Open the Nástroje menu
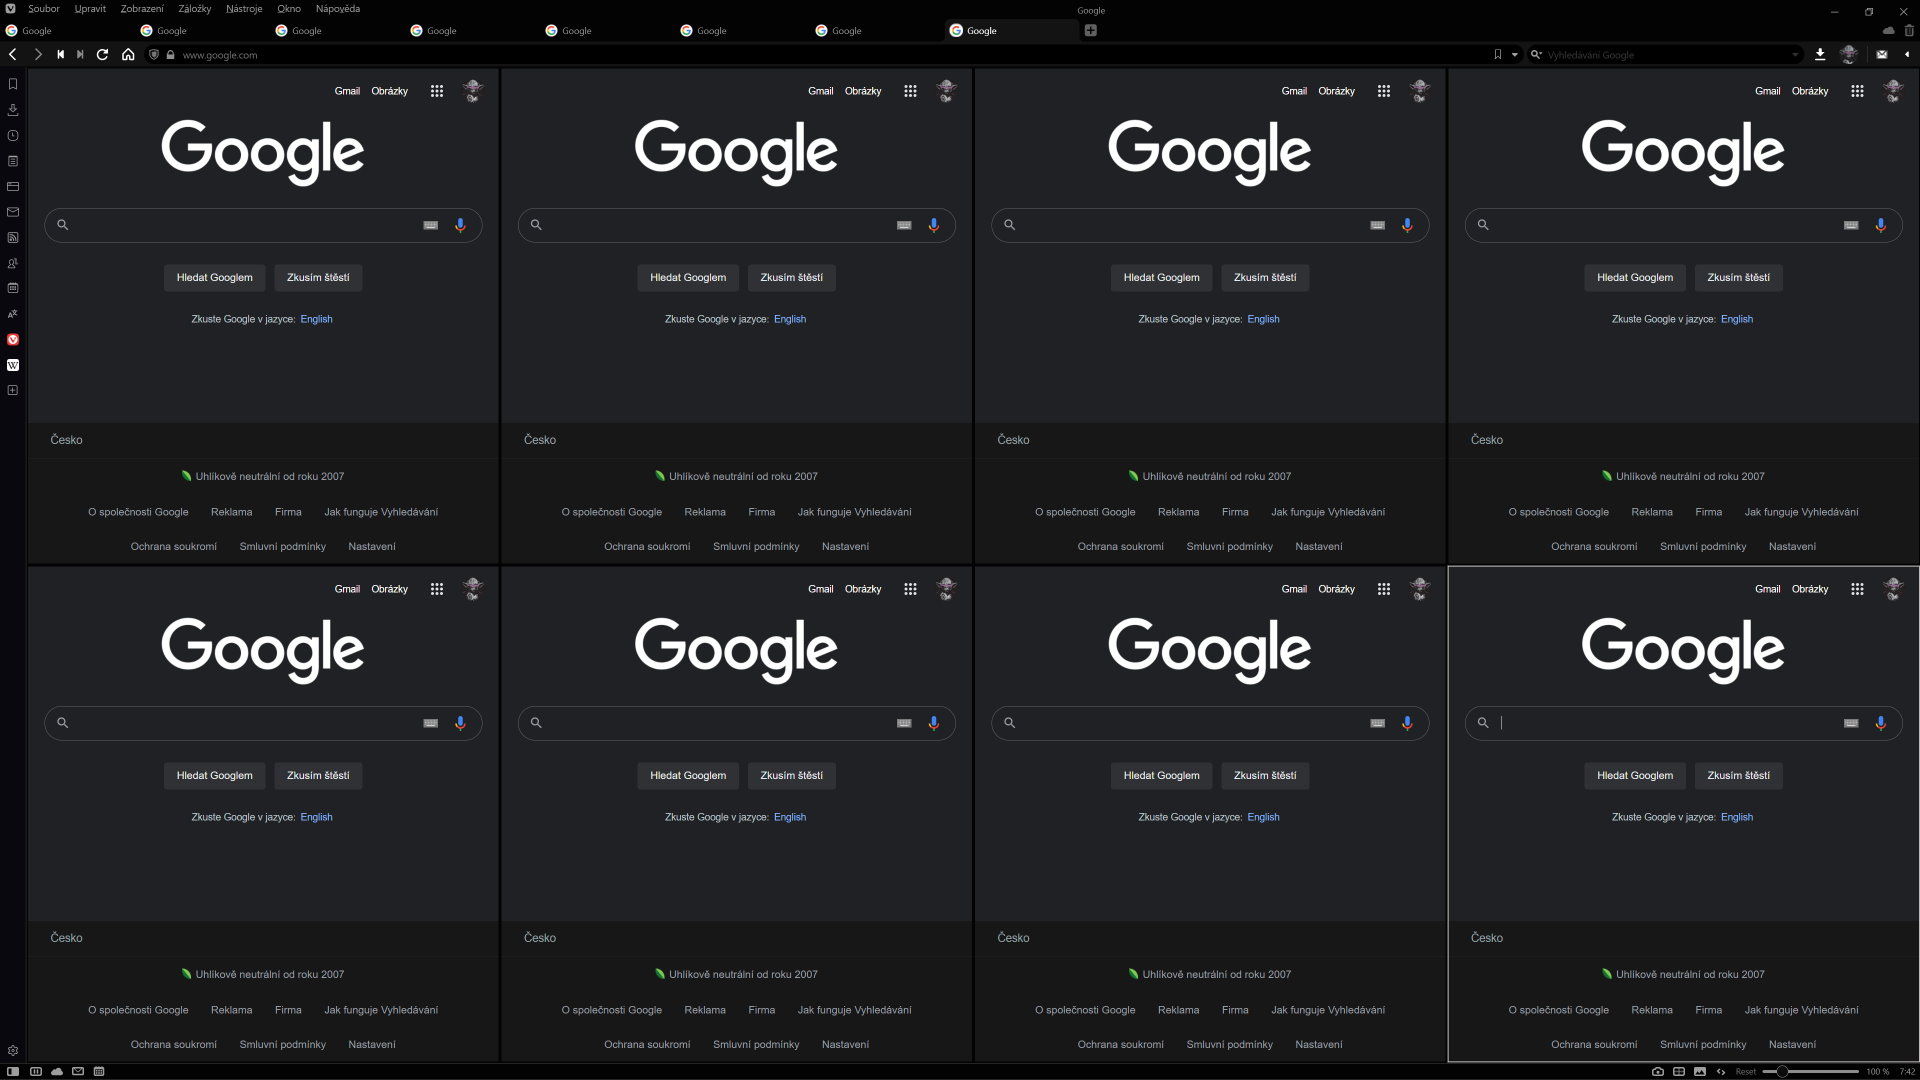The image size is (1920, 1080). coord(244,9)
